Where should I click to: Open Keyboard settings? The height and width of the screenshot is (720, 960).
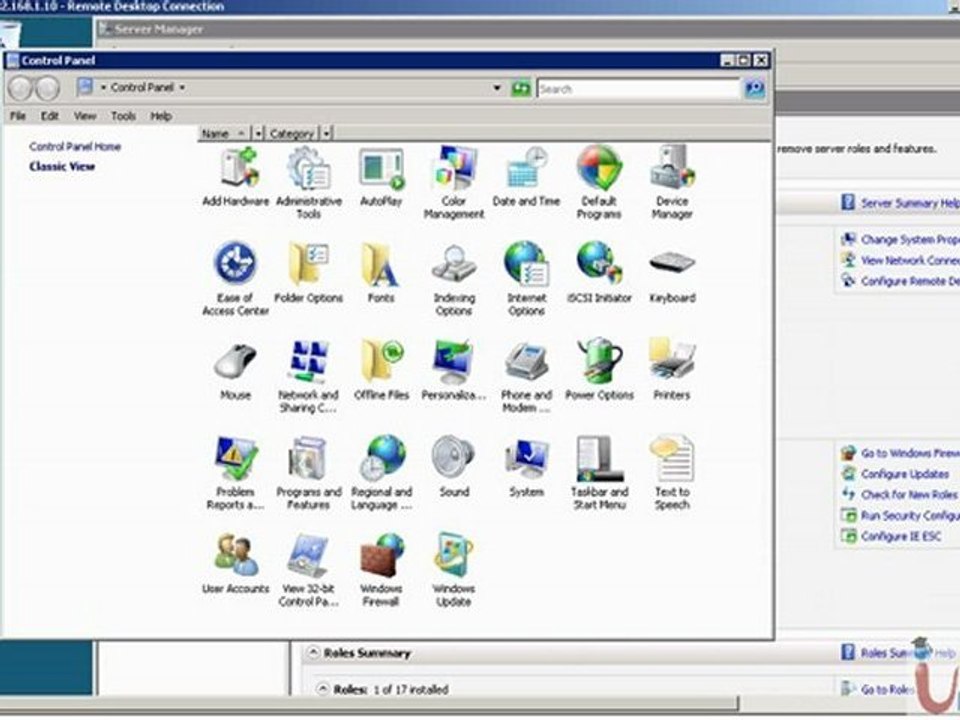tap(672, 274)
